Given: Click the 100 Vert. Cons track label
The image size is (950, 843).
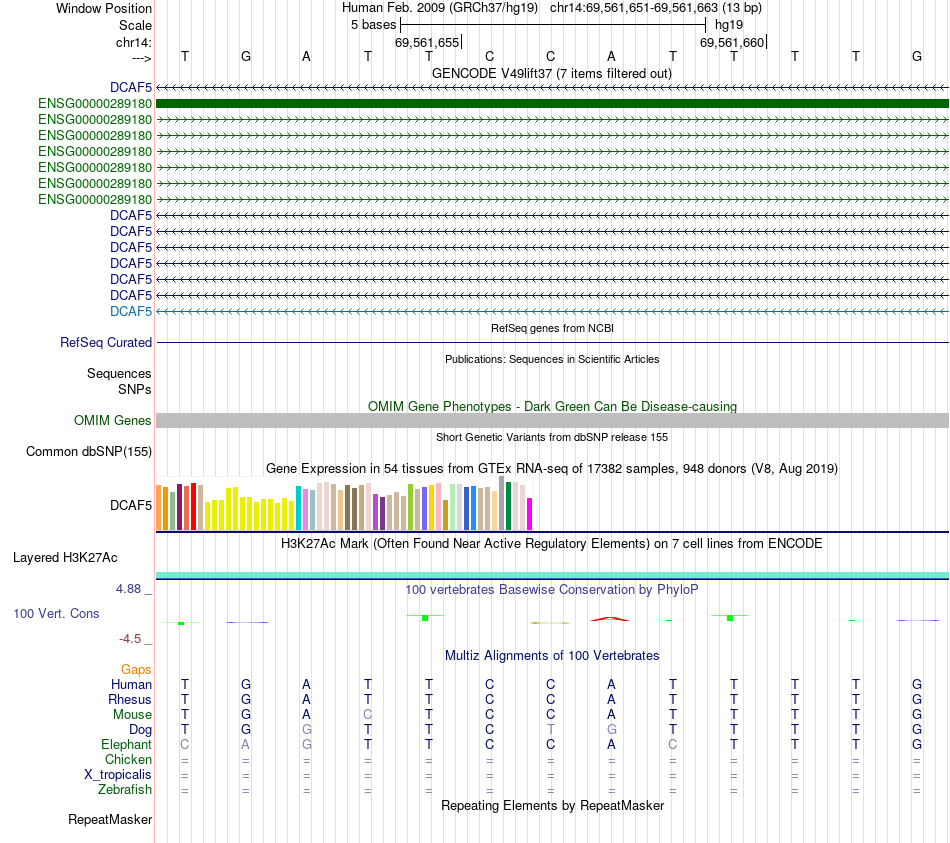Looking at the screenshot, I should pyautogui.click(x=56, y=613).
